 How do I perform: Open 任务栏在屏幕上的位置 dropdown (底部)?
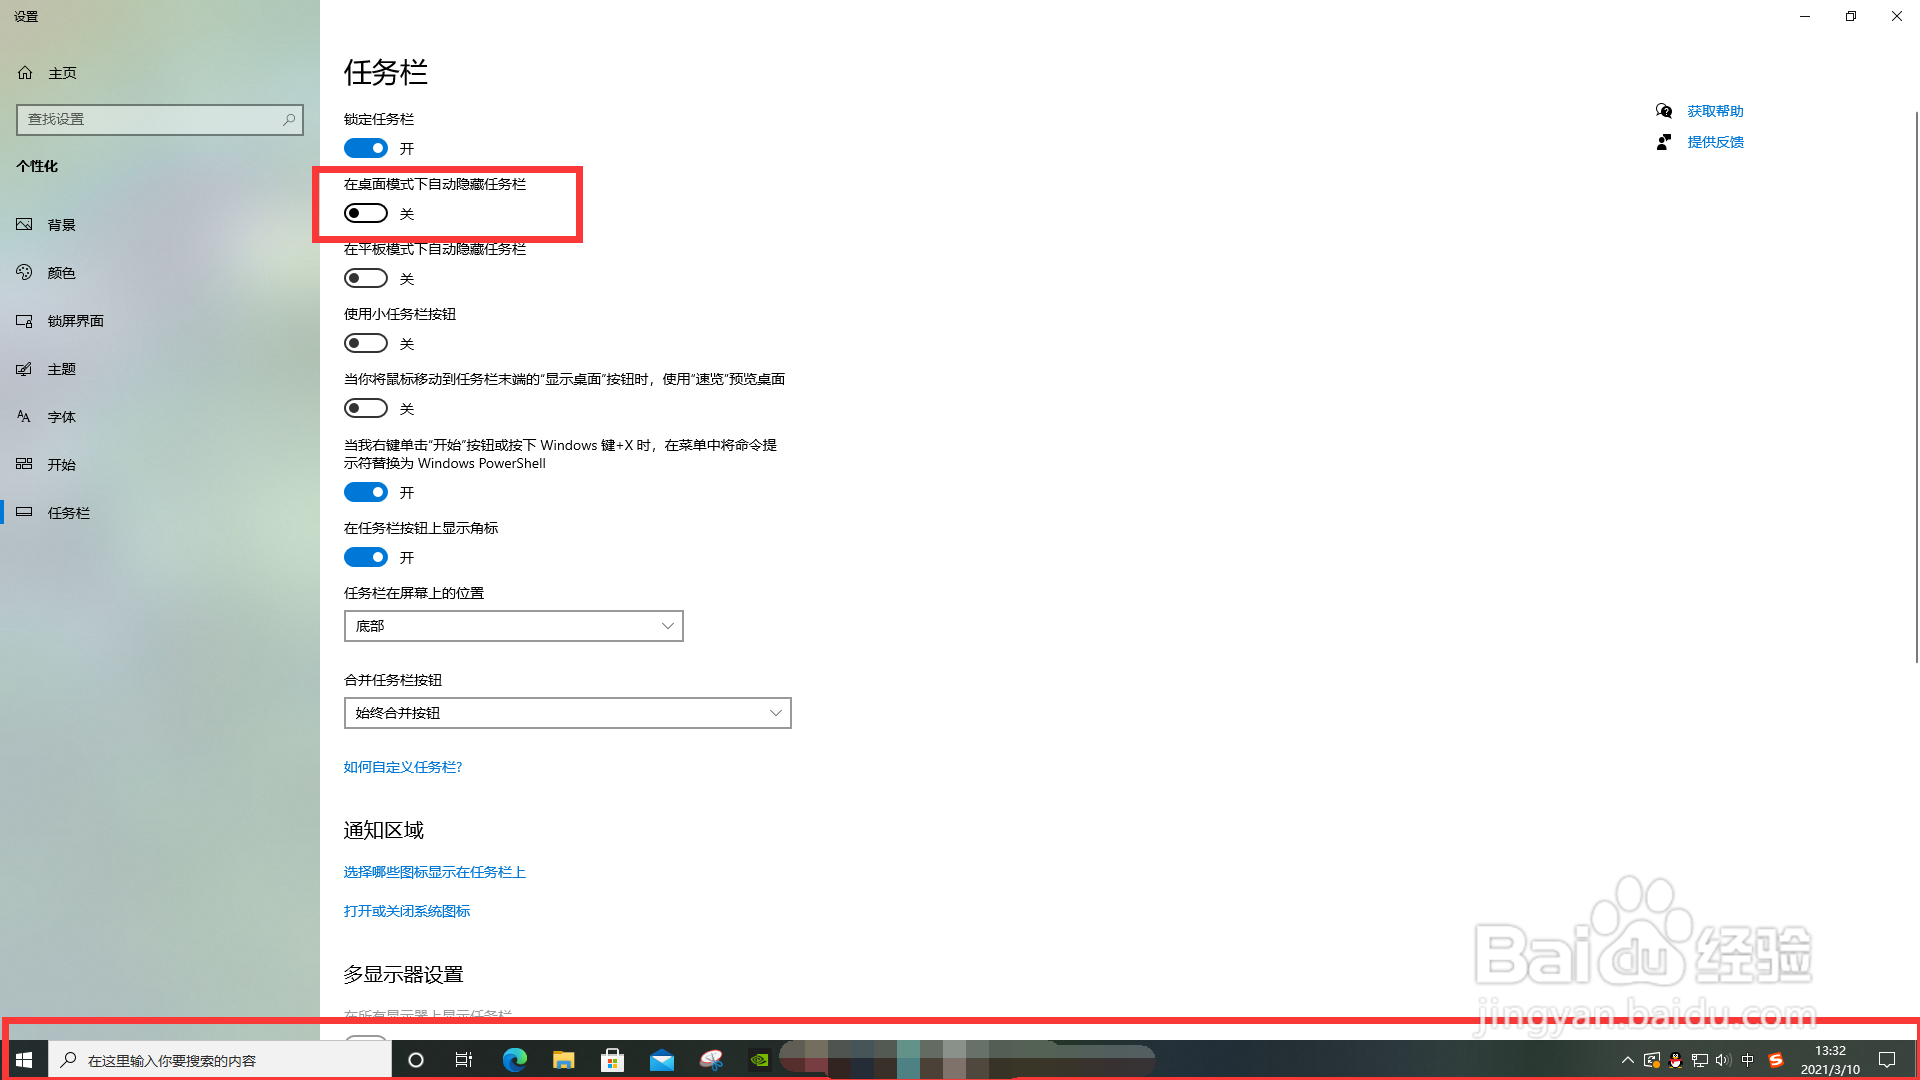513,626
